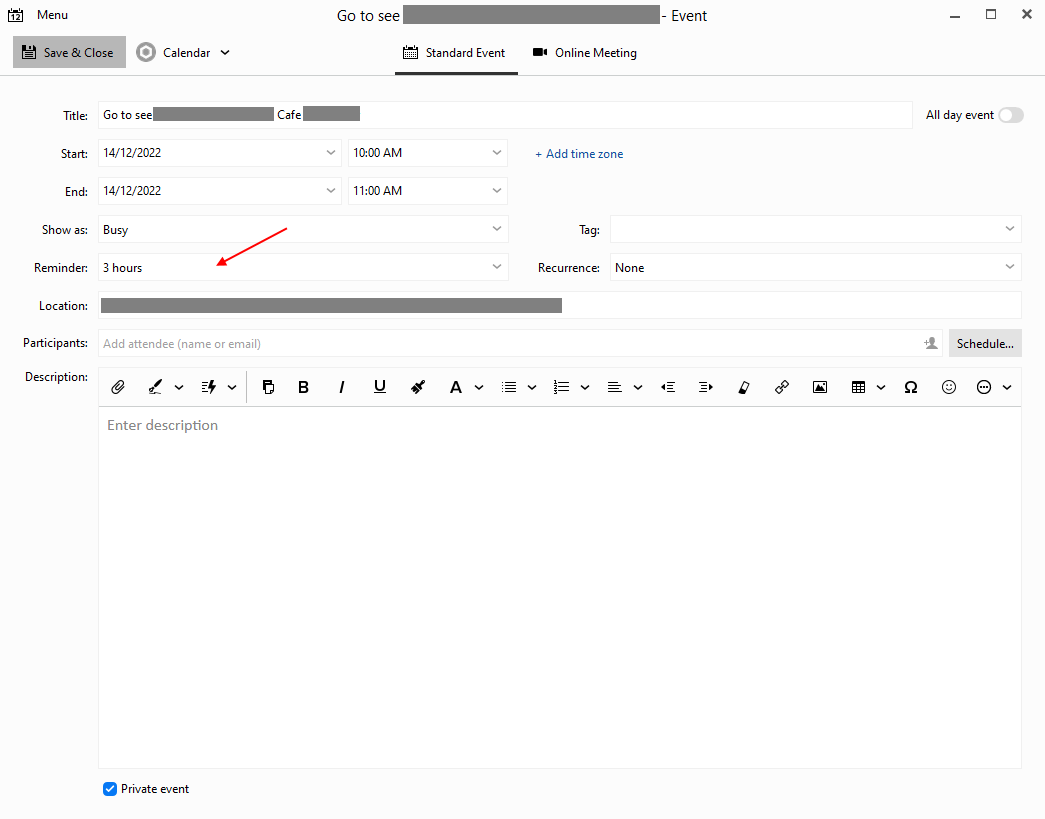This screenshot has height=819, width=1045.
Task: Apply bold formatting in description toolbar
Action: point(303,387)
